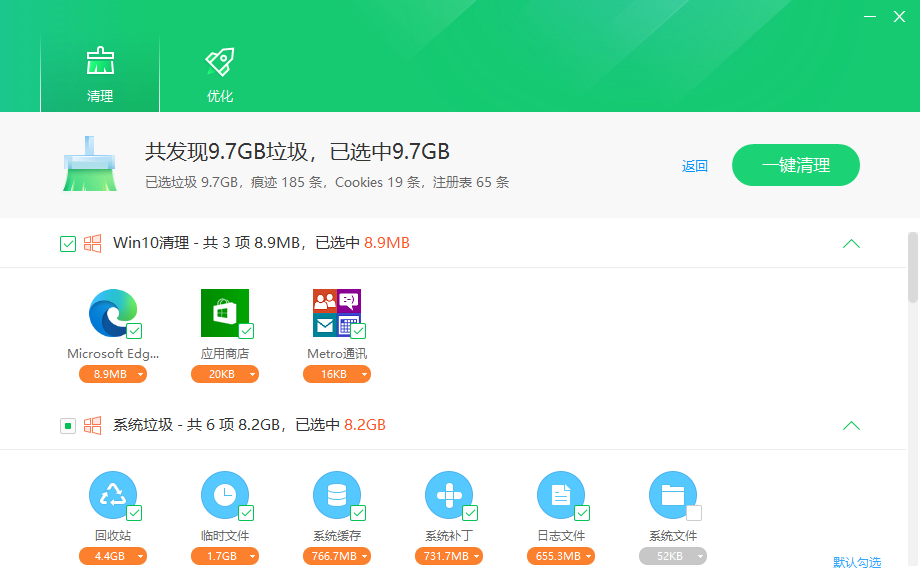Toggle the Win10清理 section checkbox
This screenshot has height=580, width=920.
click(x=68, y=243)
